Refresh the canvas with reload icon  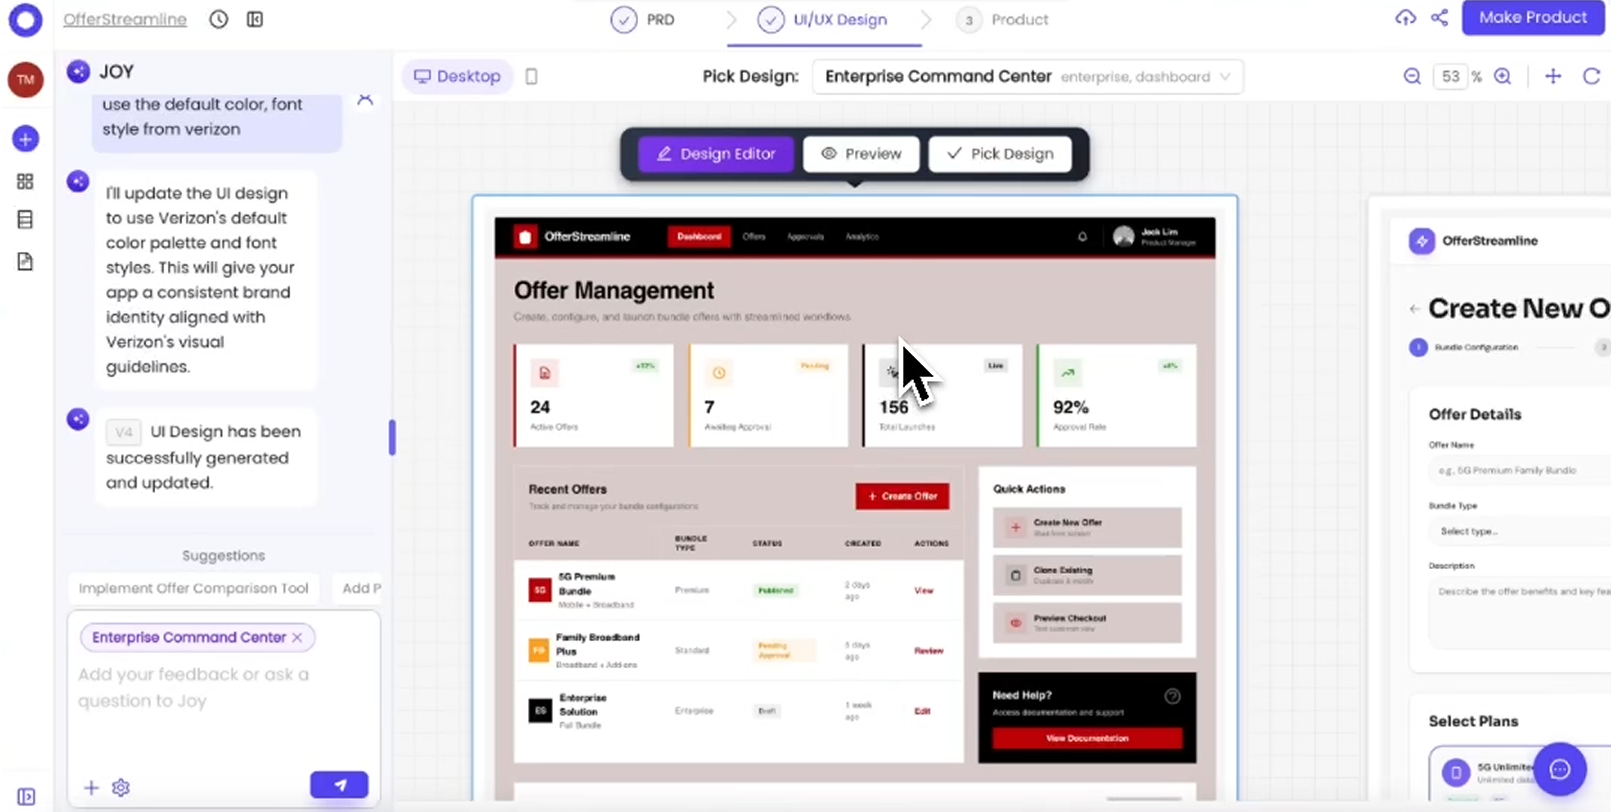pos(1591,76)
